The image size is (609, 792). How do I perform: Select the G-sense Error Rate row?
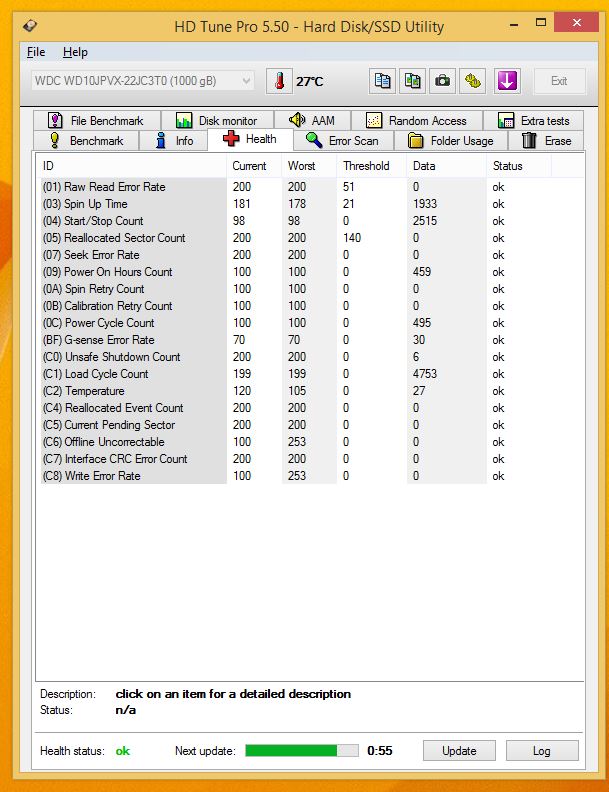295,340
